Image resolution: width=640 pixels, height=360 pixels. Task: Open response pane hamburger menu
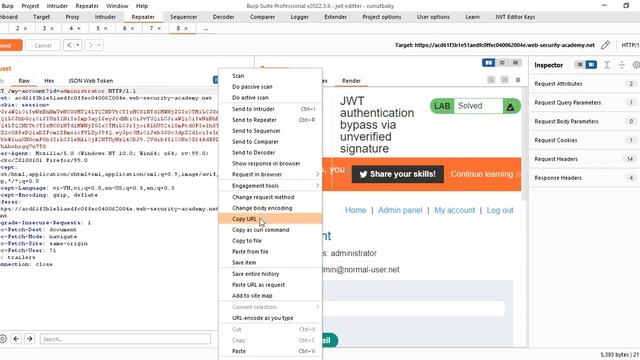tap(518, 80)
